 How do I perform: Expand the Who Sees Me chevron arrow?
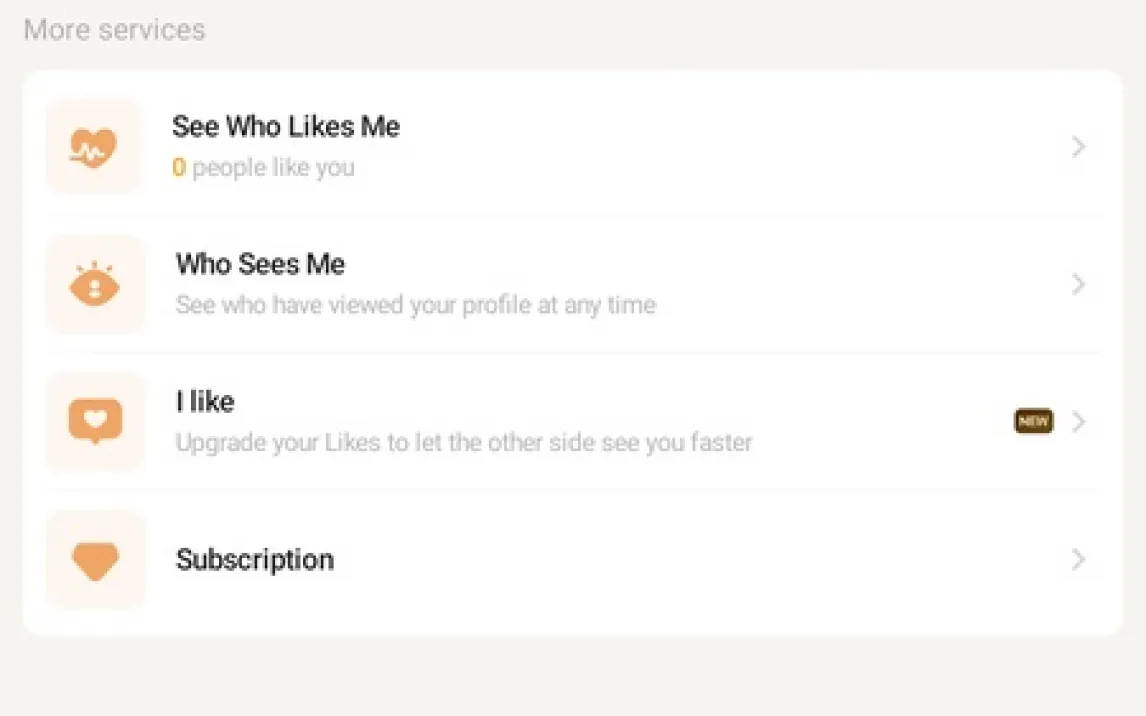pos(1078,285)
